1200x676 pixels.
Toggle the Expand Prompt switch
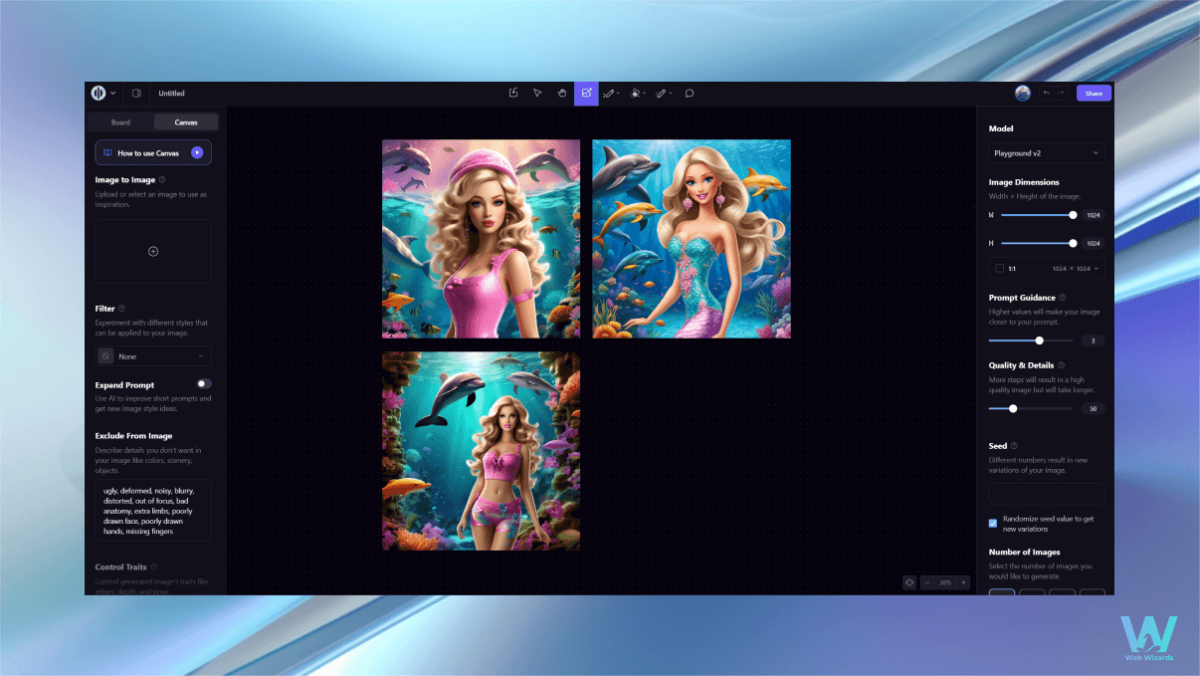204,383
